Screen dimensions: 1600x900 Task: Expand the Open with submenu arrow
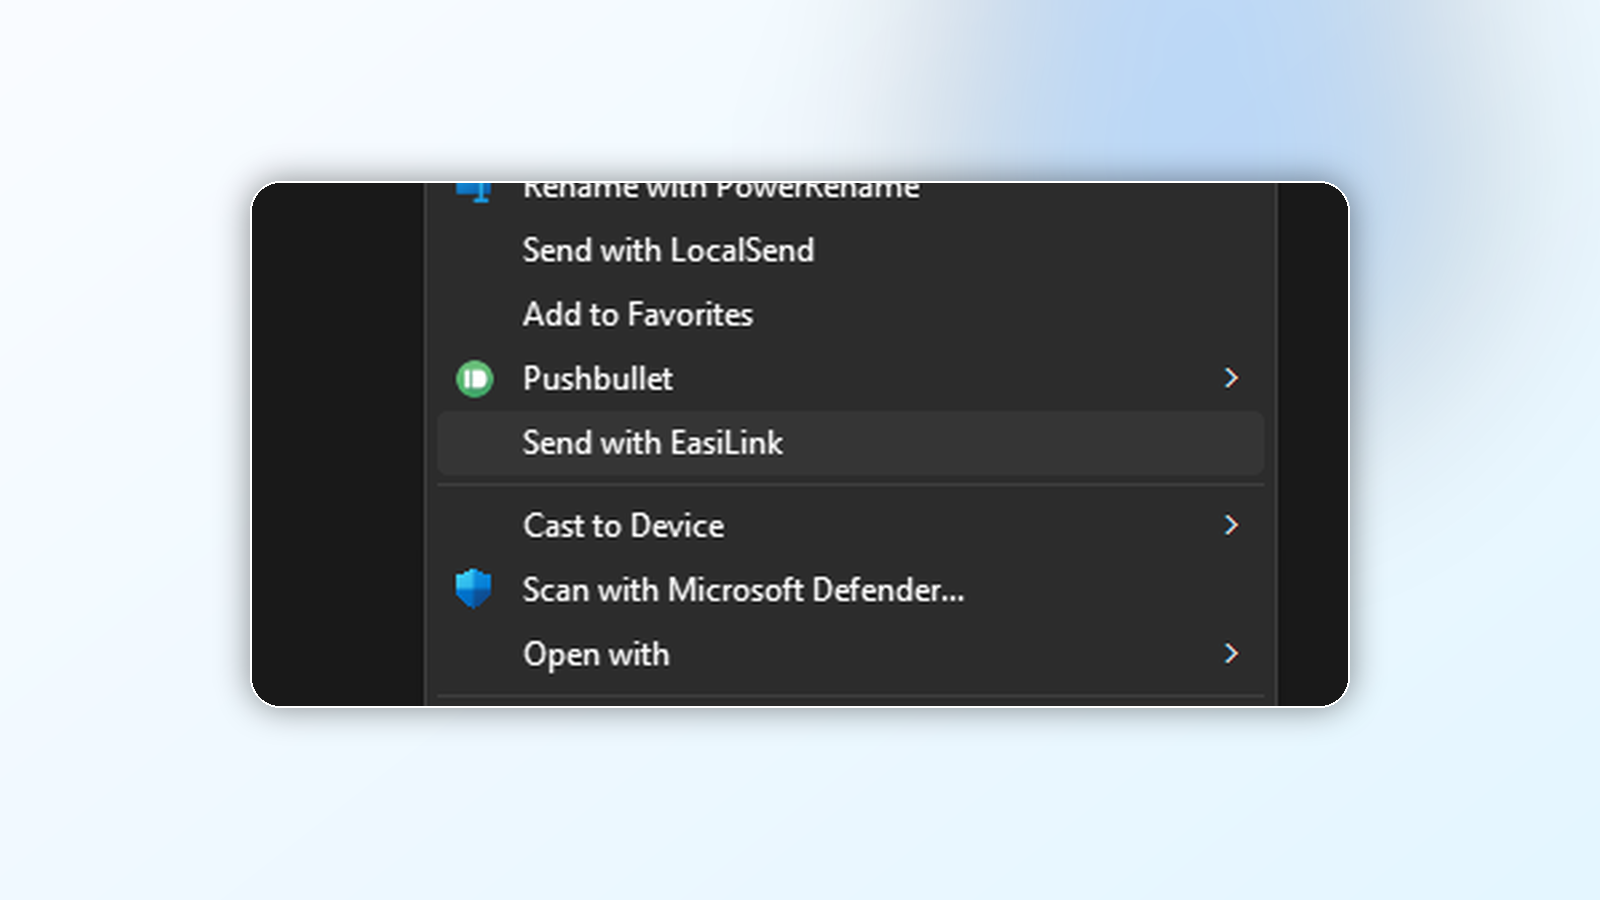tap(1231, 653)
